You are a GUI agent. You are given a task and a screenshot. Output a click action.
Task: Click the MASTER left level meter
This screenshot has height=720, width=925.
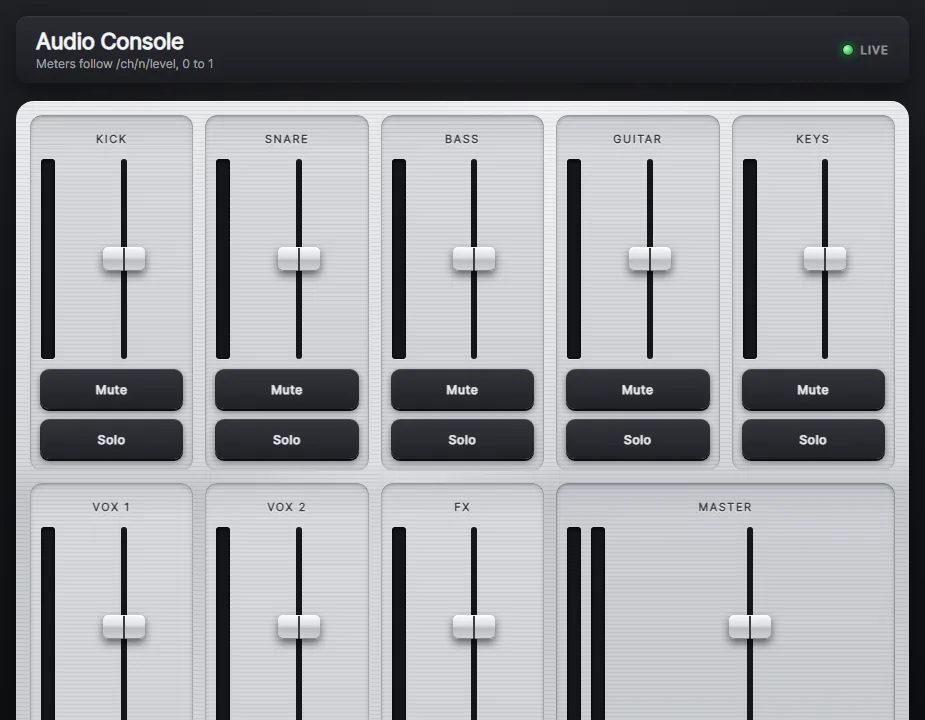(x=574, y=623)
